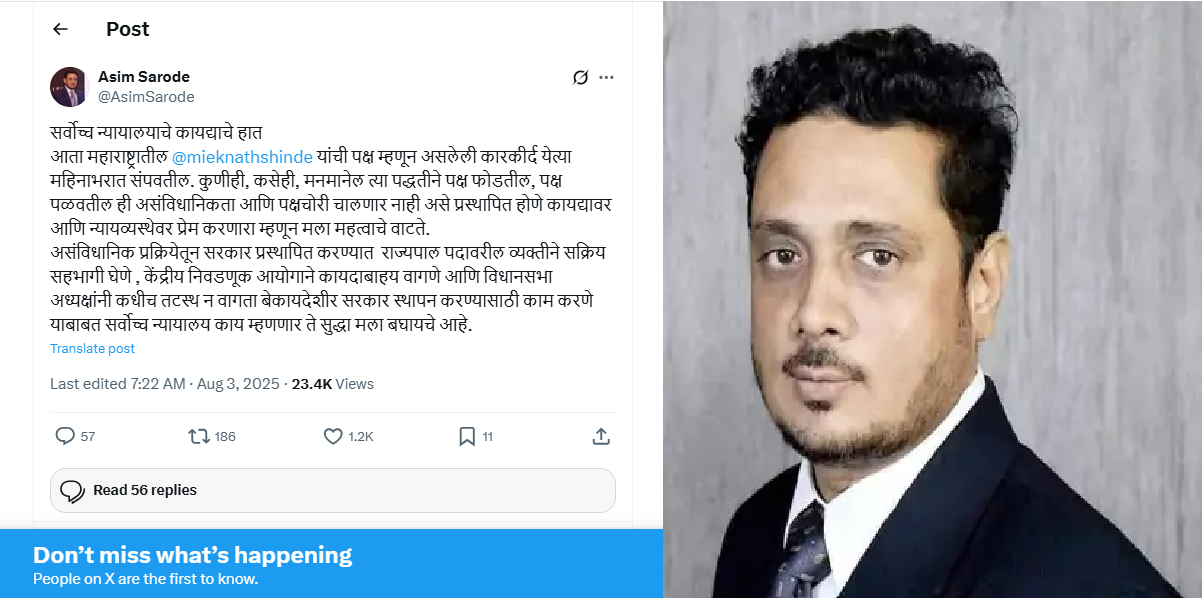Click the Asim Sarode display name
Image resolution: width=1202 pixels, height=598 pixels.
click(144, 77)
